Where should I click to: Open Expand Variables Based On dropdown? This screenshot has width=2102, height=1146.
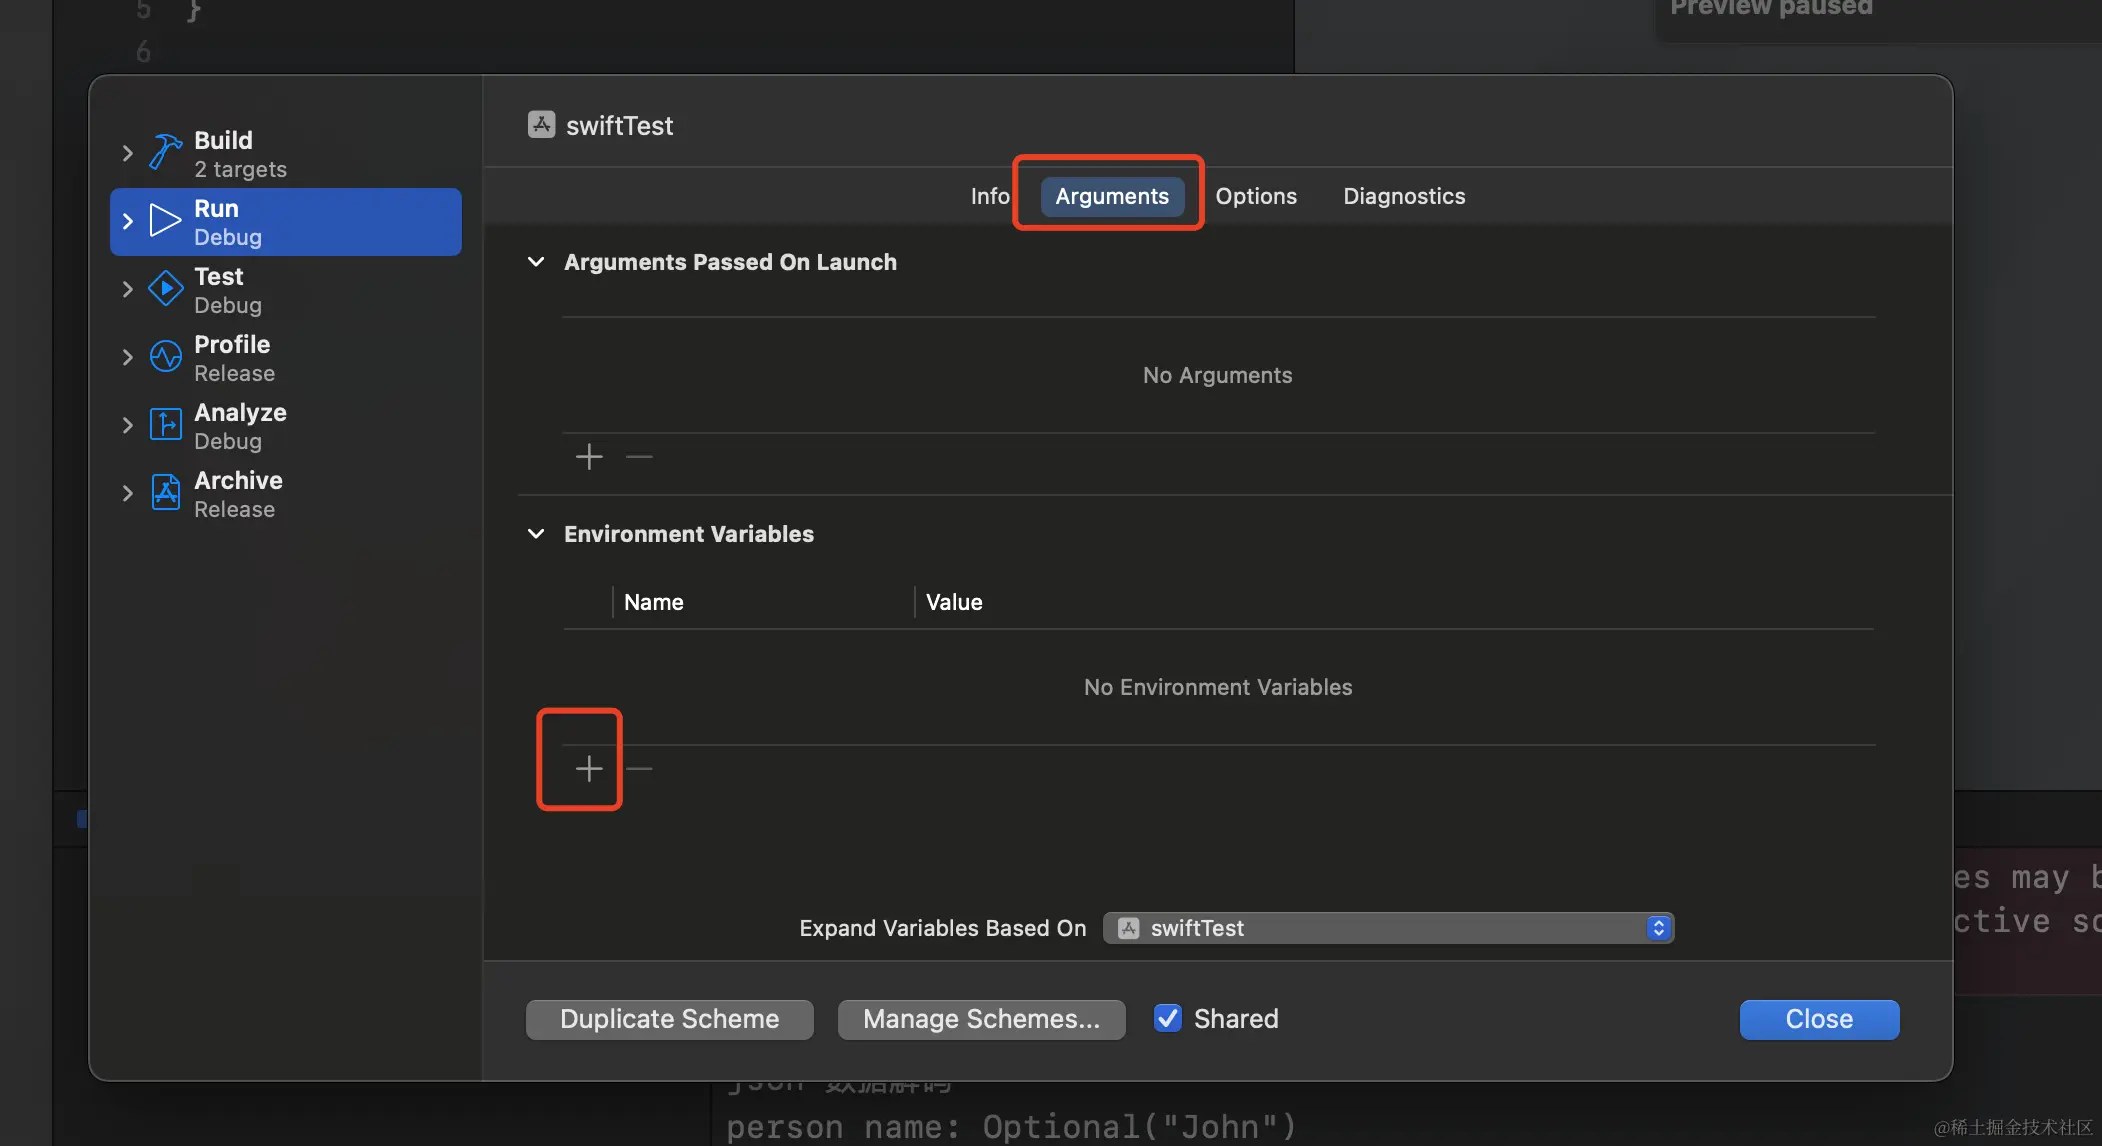point(1387,928)
